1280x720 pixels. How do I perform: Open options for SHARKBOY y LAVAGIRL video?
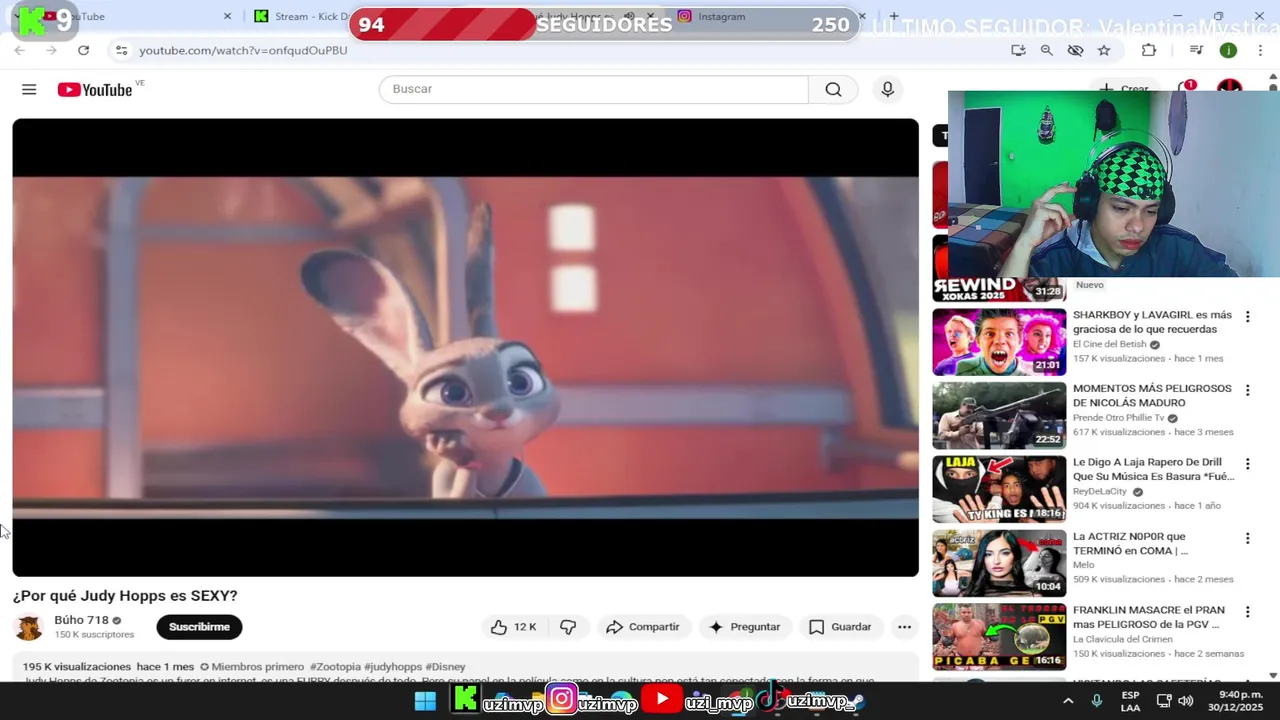(x=1247, y=317)
